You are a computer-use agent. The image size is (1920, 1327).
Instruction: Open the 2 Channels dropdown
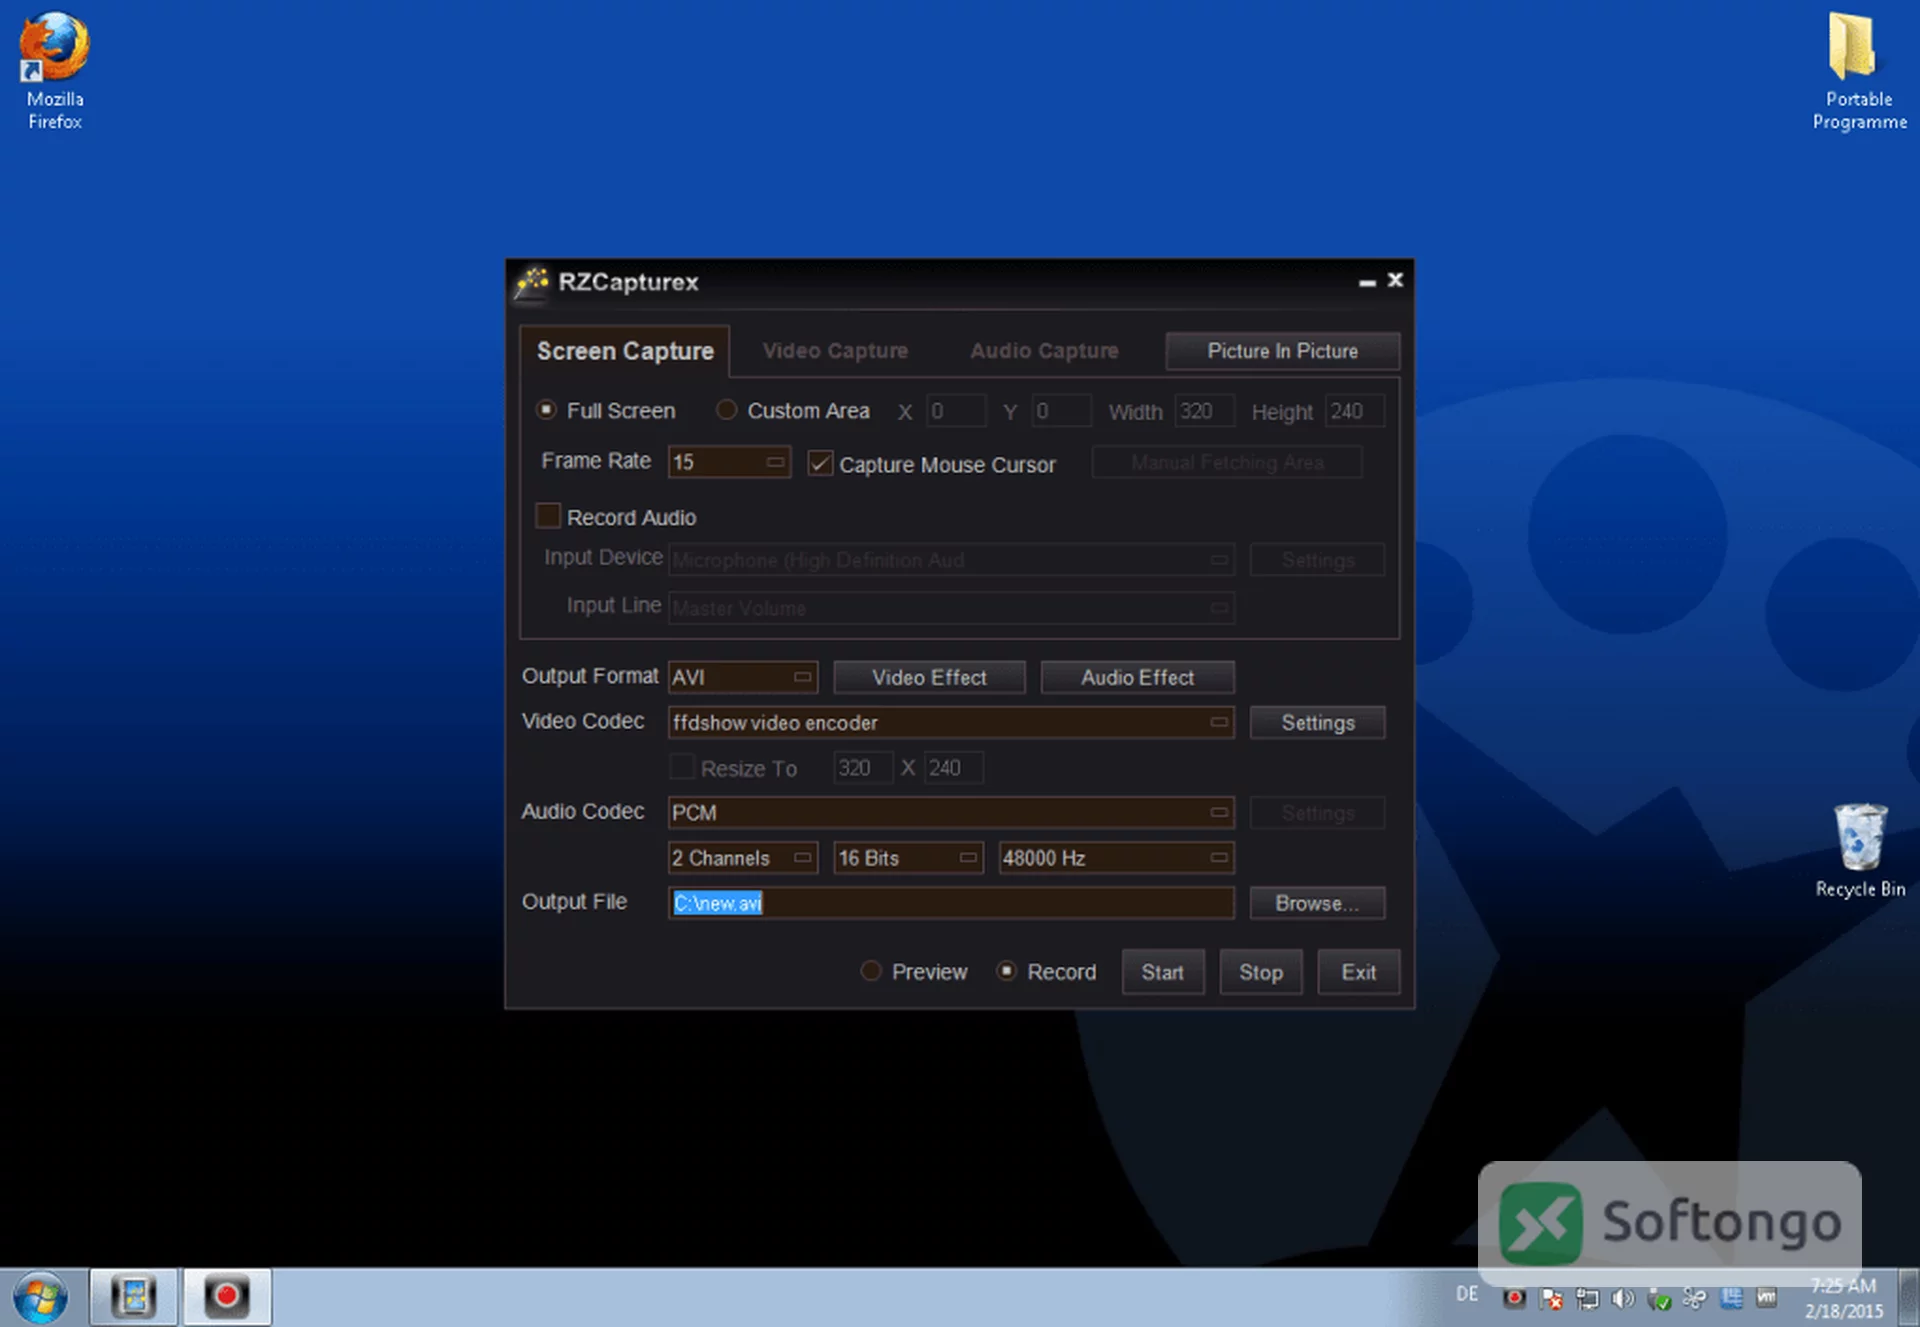coord(743,858)
